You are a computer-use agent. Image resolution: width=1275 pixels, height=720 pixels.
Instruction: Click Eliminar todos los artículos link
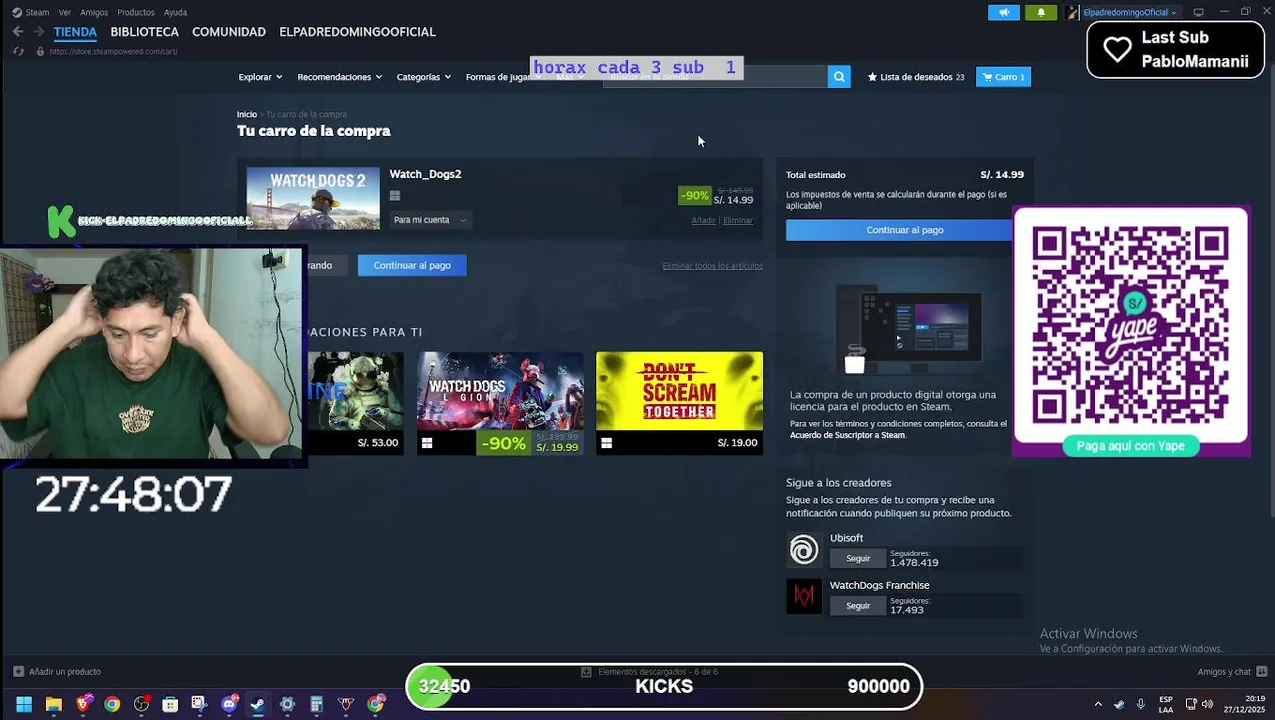pyautogui.click(x=712, y=265)
